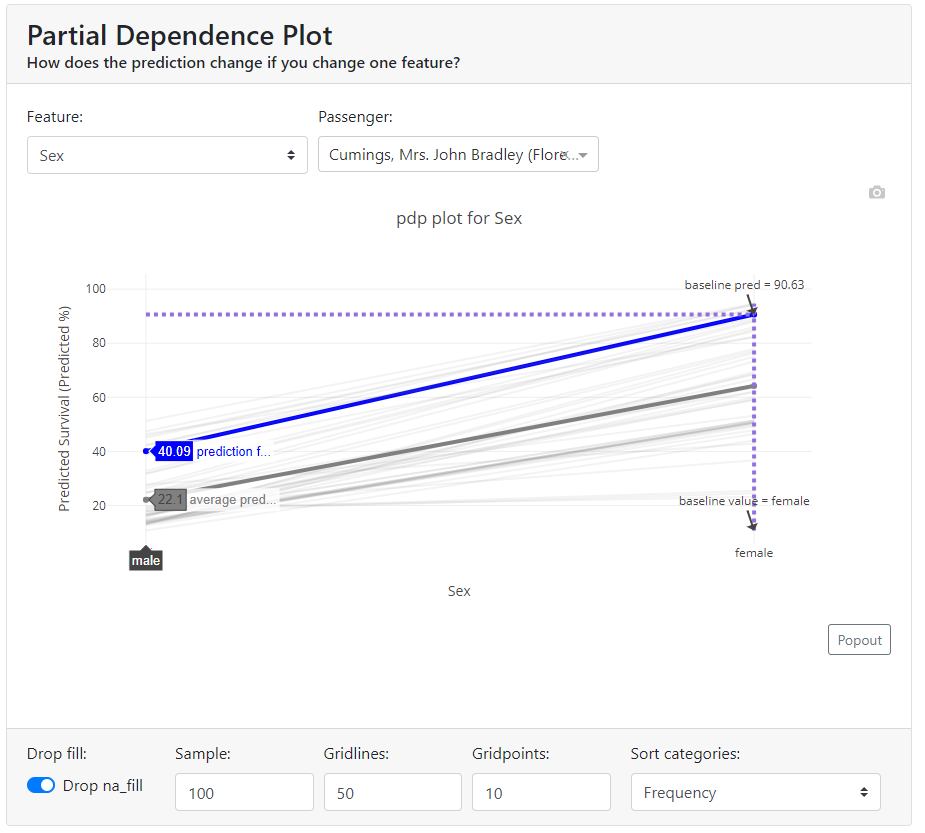Click the 'female' category label
This screenshot has height=833, width=925.
coord(754,552)
